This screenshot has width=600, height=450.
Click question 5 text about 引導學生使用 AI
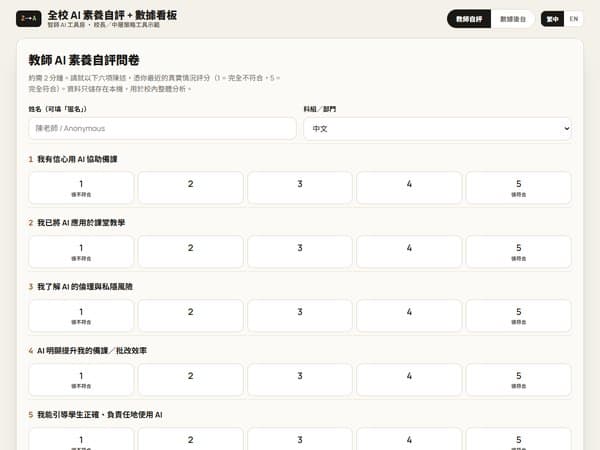click(x=99, y=414)
